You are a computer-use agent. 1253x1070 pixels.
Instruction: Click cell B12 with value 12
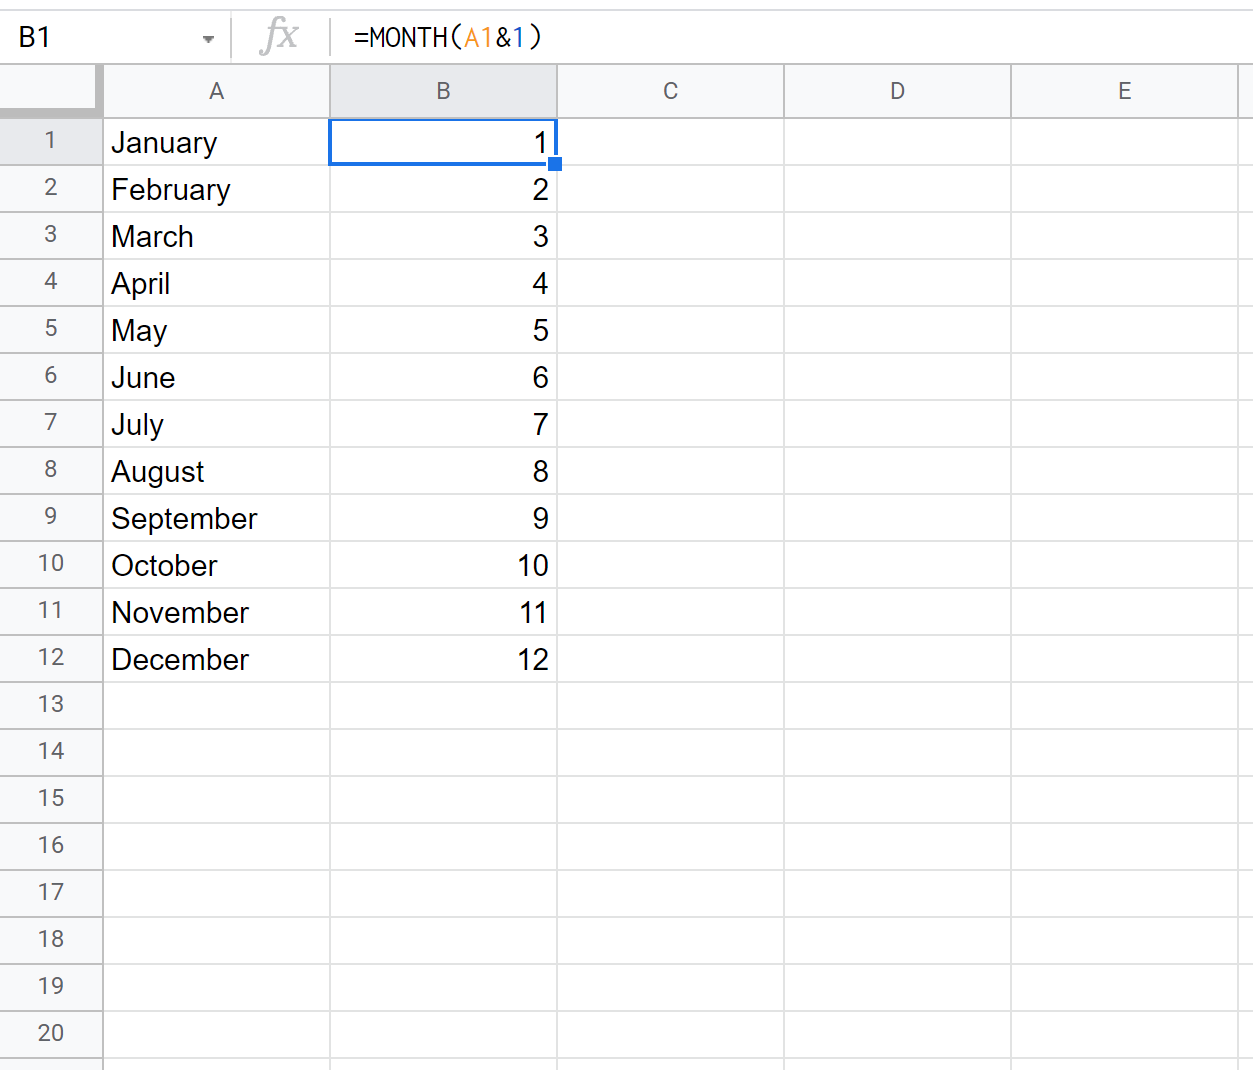click(443, 659)
